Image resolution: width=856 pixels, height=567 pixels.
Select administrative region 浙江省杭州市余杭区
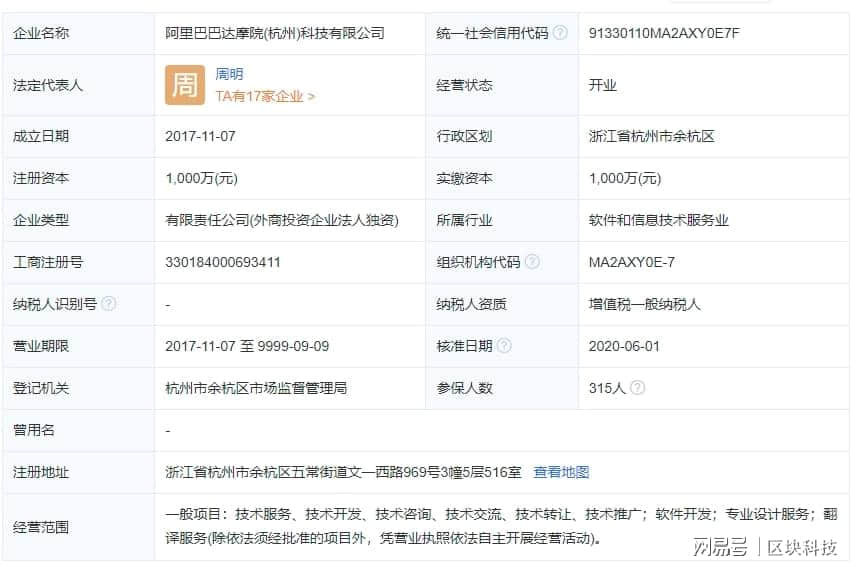651,136
